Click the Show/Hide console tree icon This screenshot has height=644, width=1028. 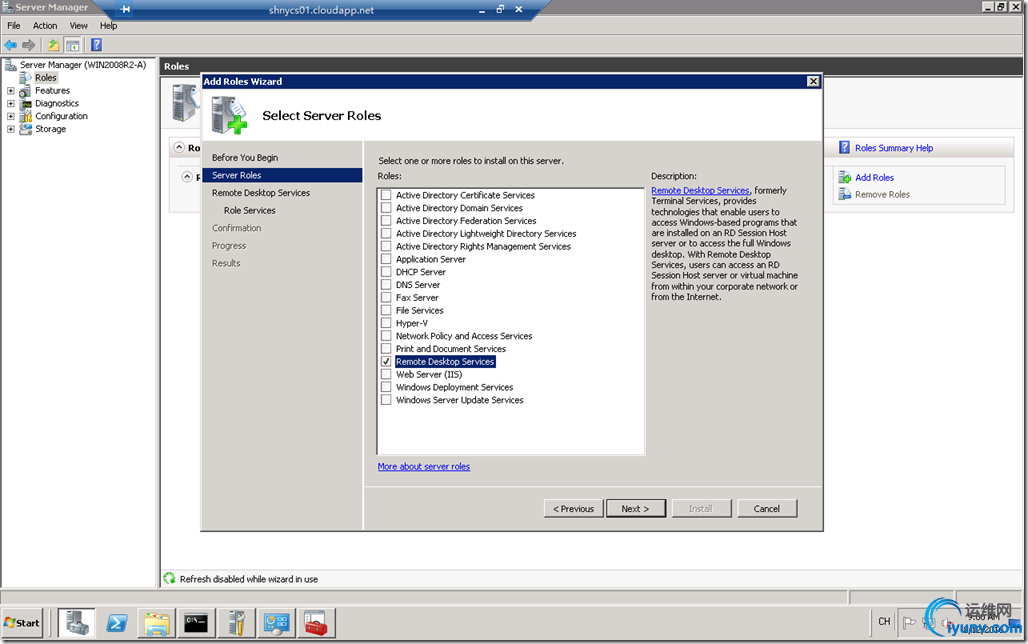click(73, 45)
